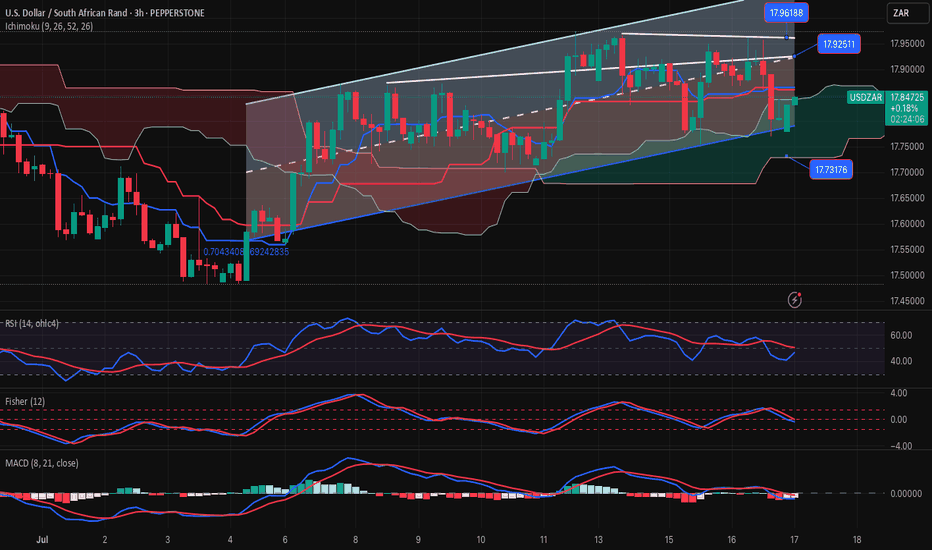Click the 17.92511 price callout

click(x=839, y=44)
